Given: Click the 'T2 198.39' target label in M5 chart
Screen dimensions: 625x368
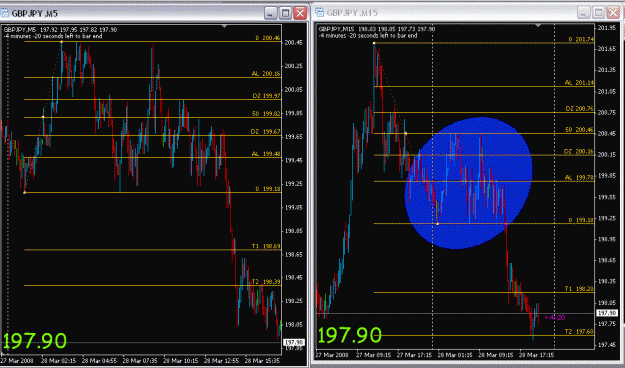Looking at the screenshot, I should tap(266, 282).
